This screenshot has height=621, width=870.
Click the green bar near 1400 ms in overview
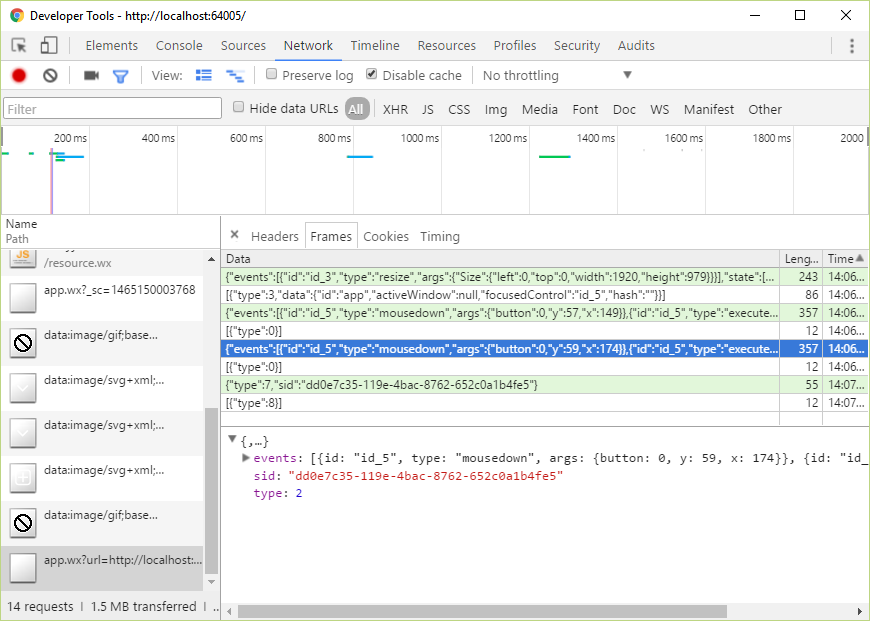(x=554, y=156)
